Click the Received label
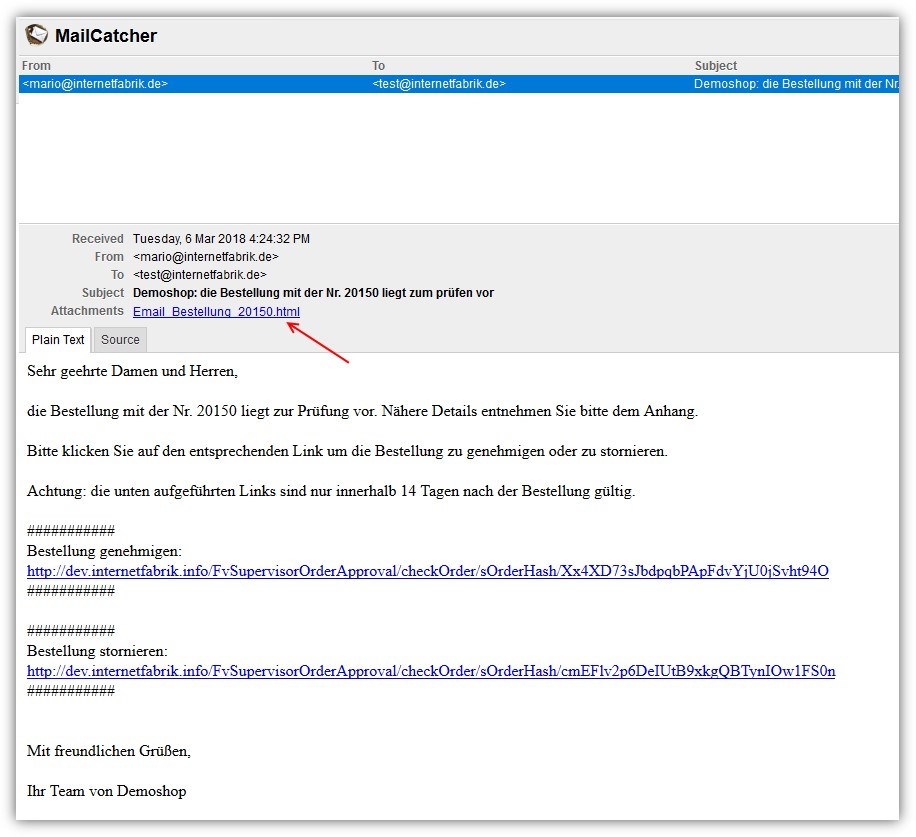Viewport: 916px width, 837px height. (x=98, y=239)
